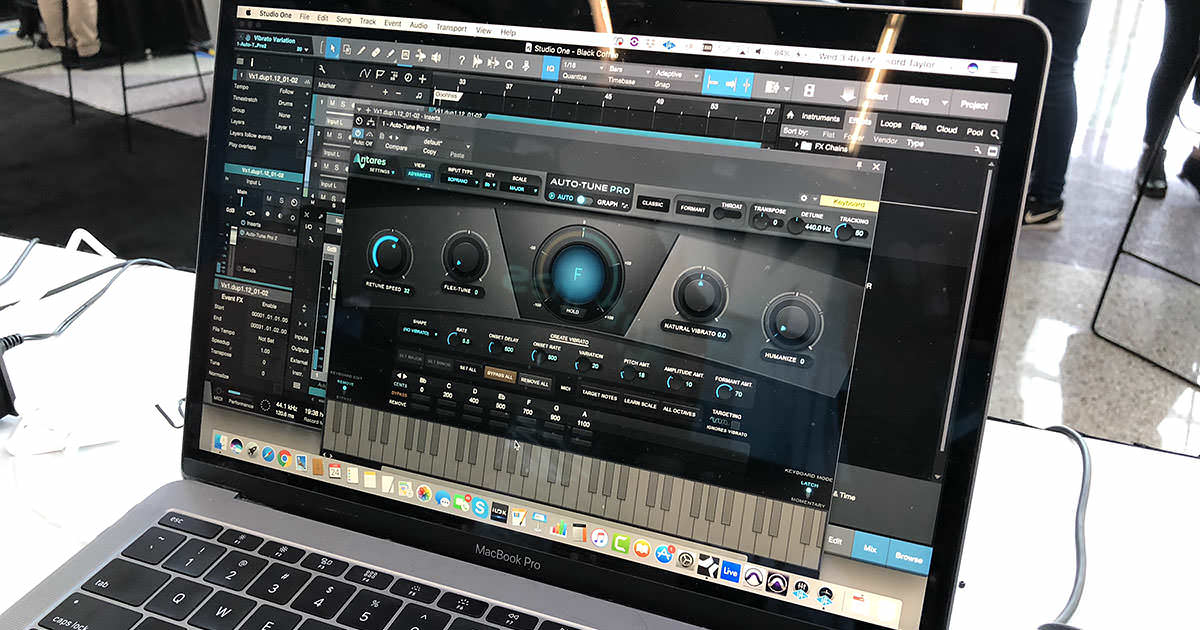This screenshot has height=630, width=1200.
Task: Open the Scale Major dropdown
Action: (x=520, y=187)
